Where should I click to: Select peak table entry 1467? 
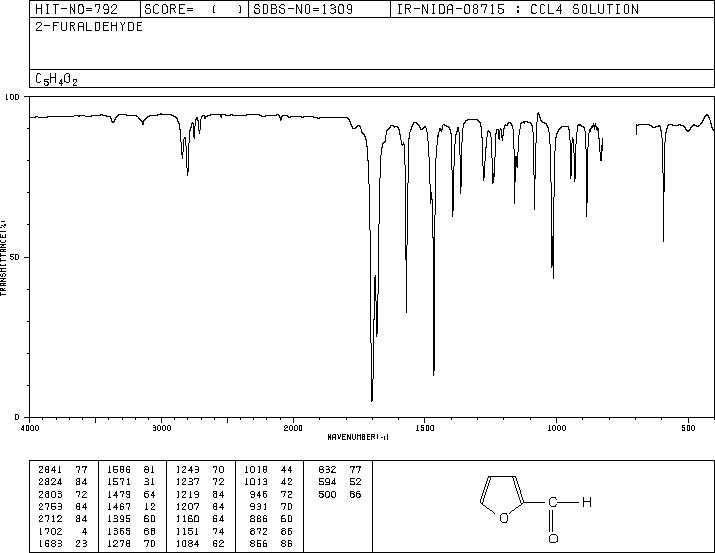(119, 506)
